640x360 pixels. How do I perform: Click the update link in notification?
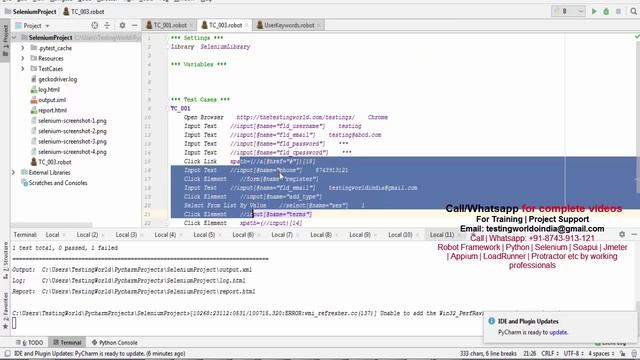click(x=558, y=332)
